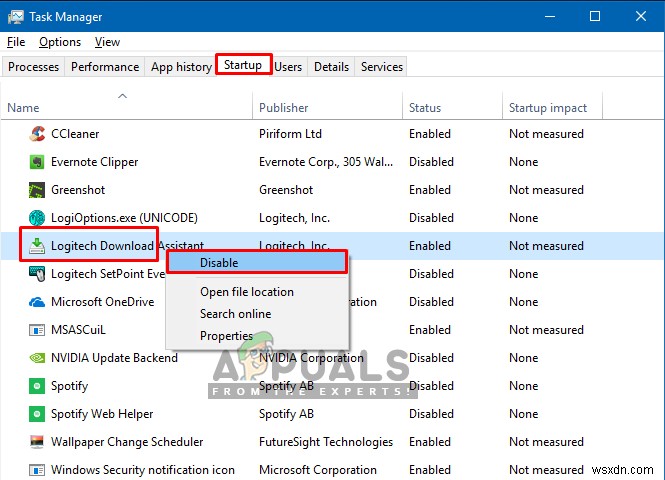Click the Enabled status of Greenshot
This screenshot has height=480, width=665.
(x=430, y=190)
